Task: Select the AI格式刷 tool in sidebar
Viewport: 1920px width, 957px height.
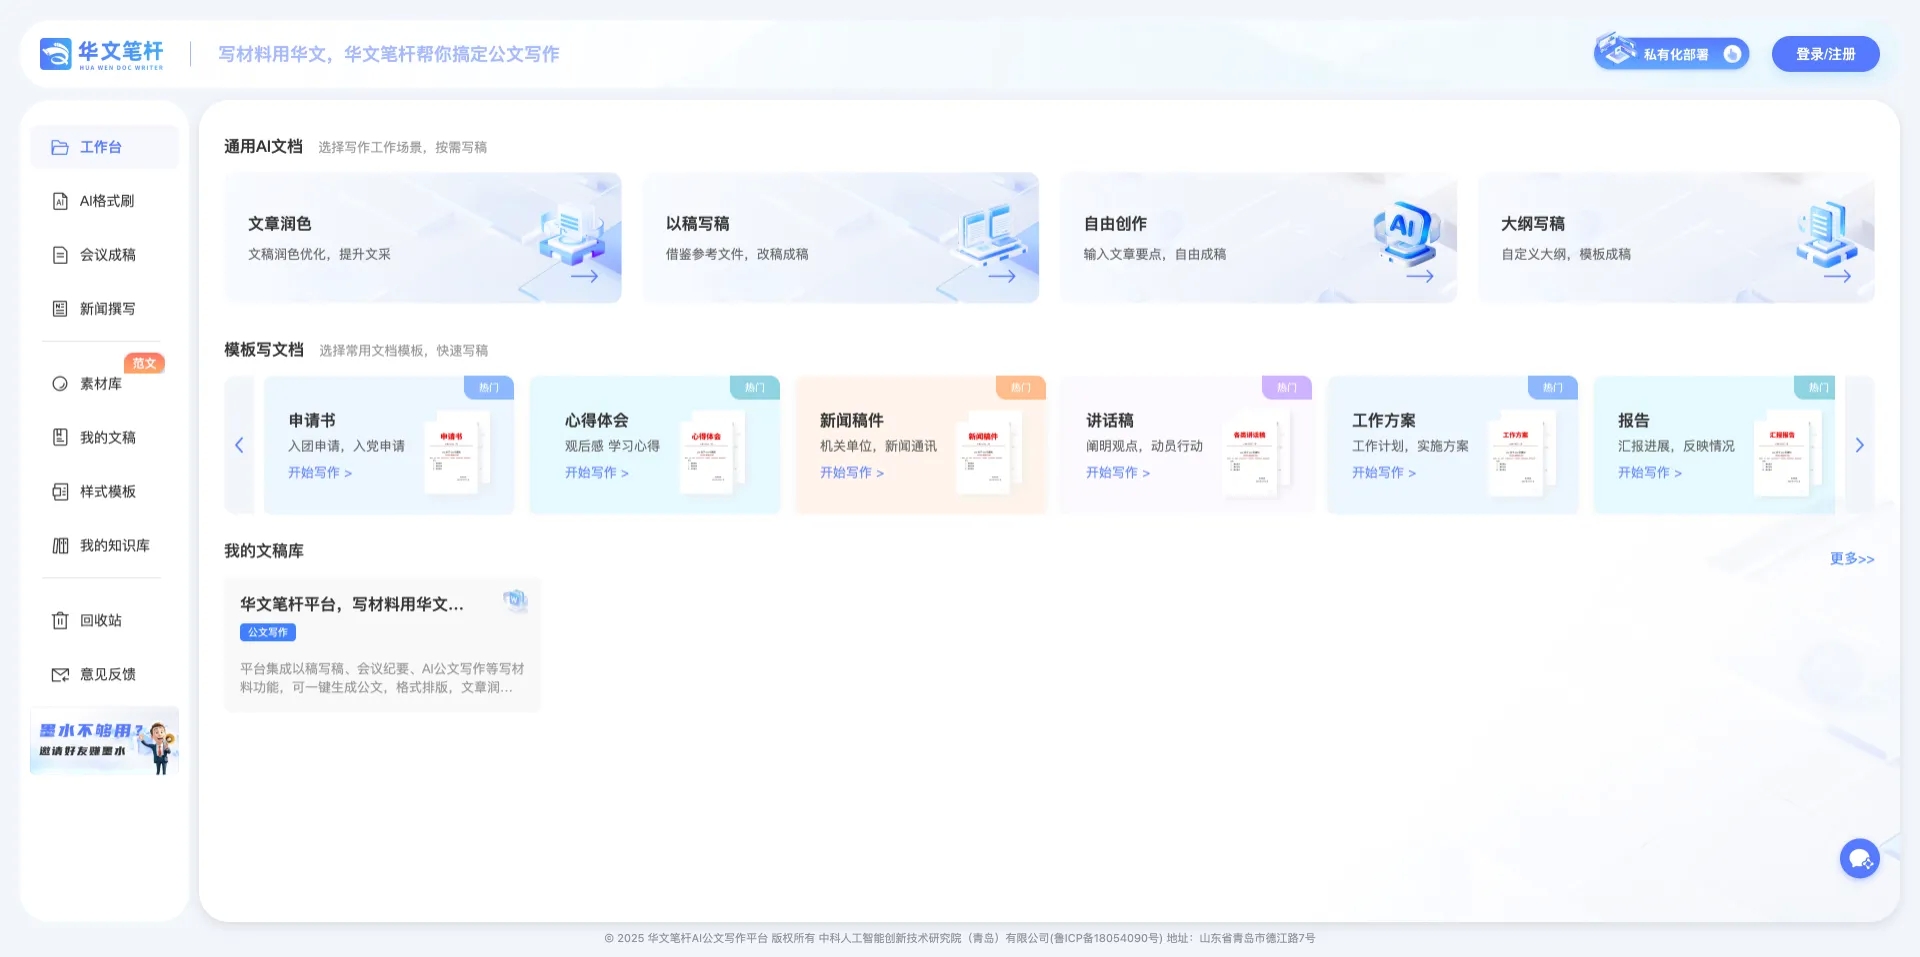Action: coord(104,200)
